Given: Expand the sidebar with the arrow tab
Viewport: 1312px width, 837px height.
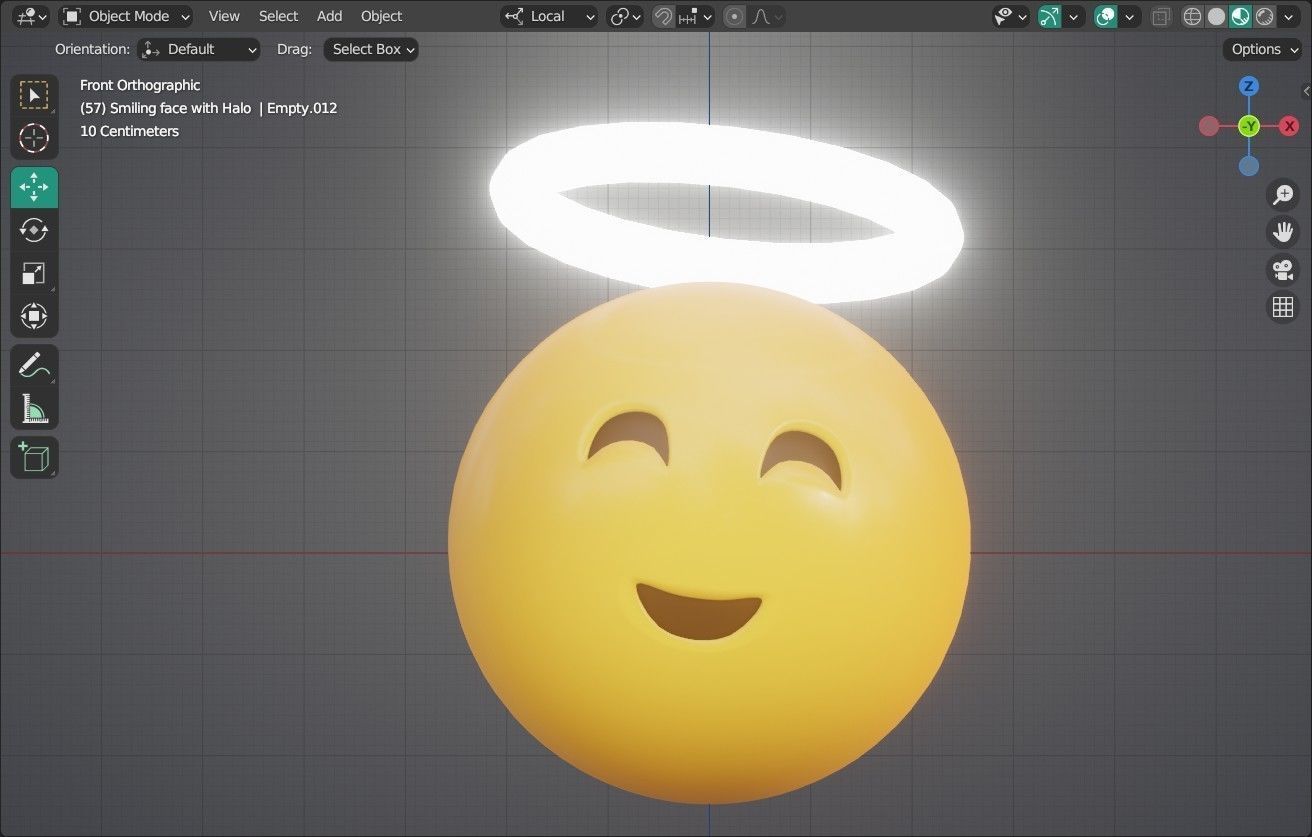Looking at the screenshot, I should 1306,92.
